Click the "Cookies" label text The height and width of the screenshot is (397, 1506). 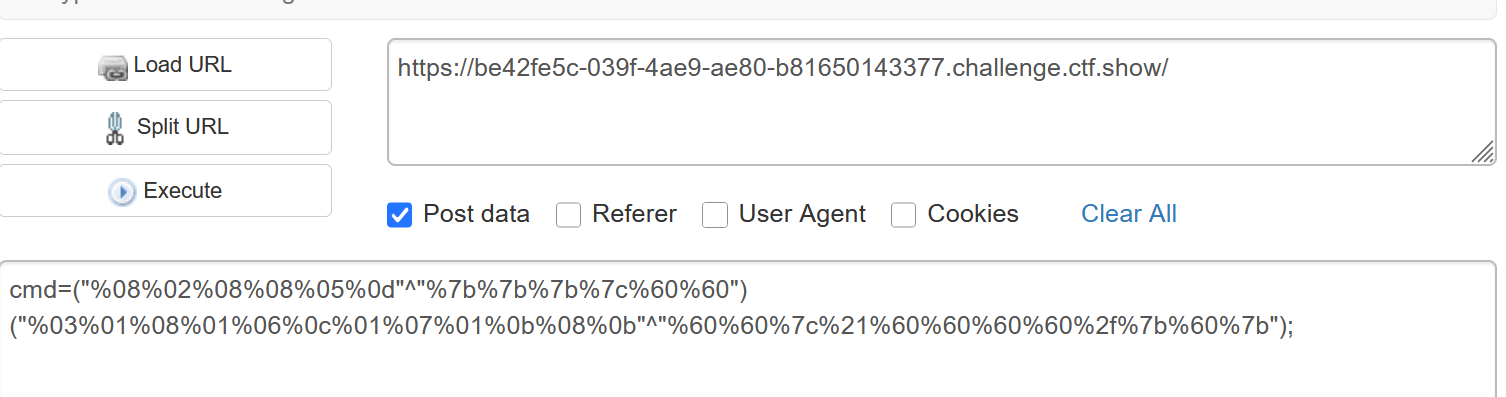pos(973,214)
